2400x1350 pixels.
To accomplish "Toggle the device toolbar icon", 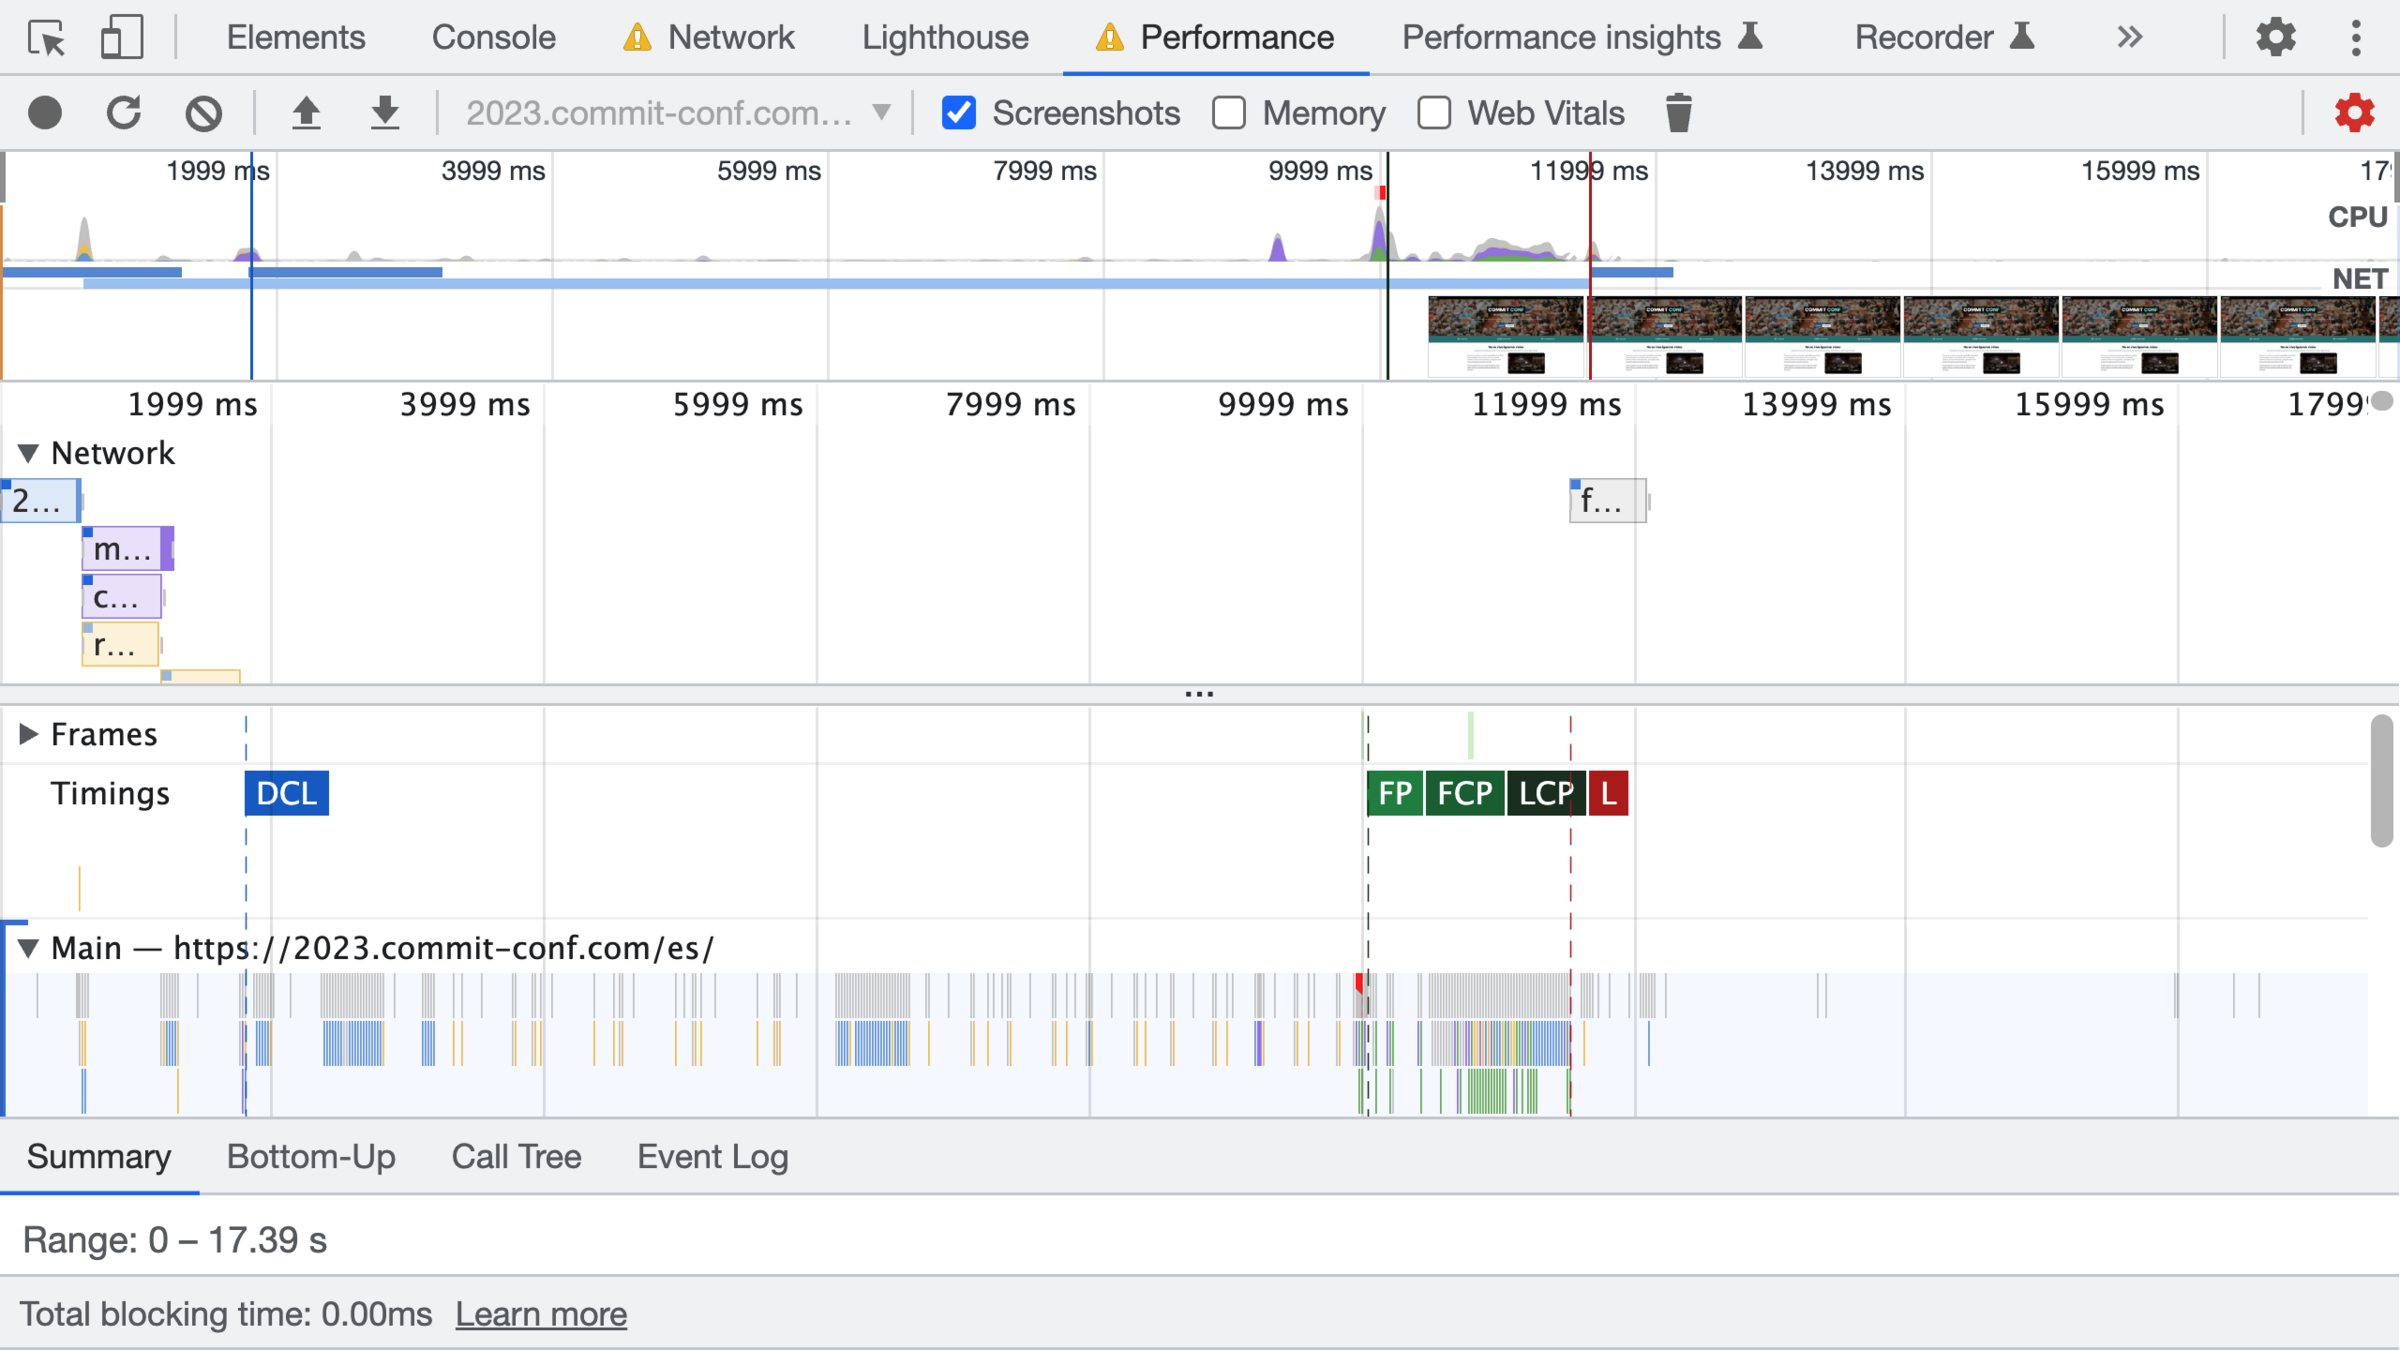I will [x=122, y=38].
